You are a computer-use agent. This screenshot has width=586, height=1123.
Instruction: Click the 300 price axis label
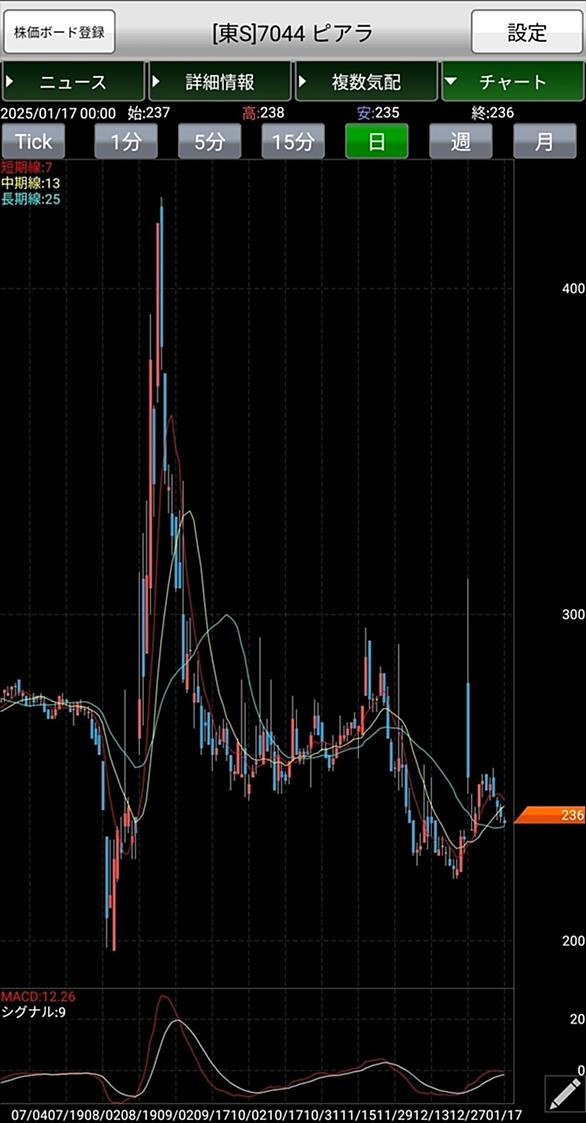click(574, 614)
